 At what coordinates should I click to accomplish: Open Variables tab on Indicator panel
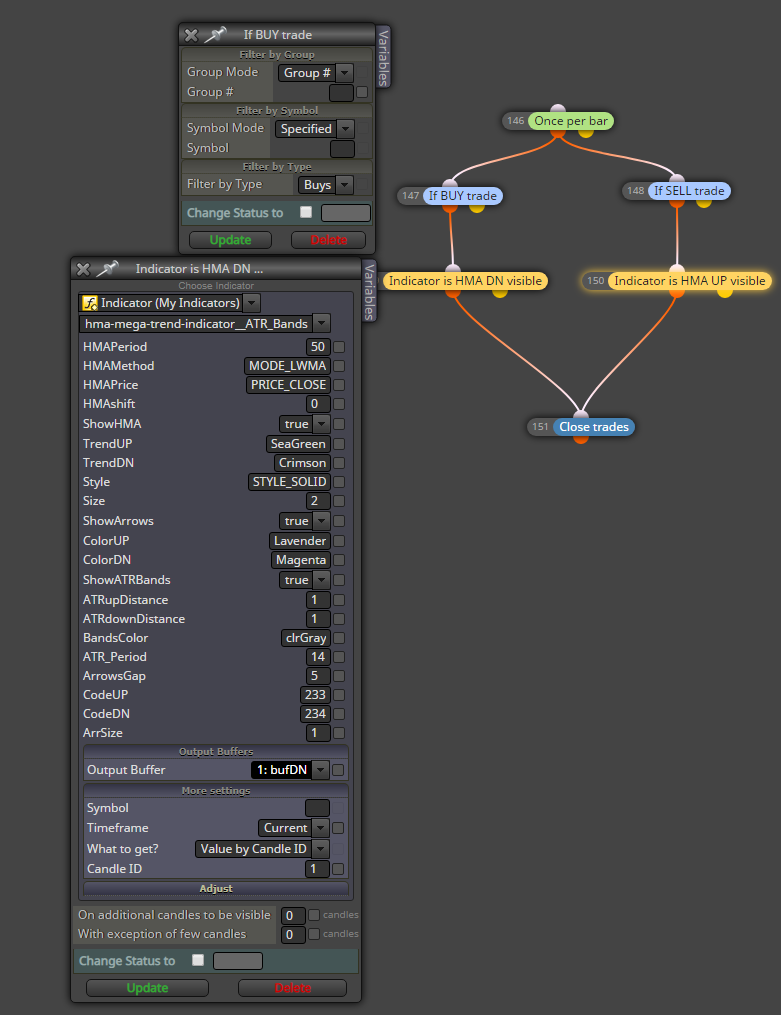369,291
